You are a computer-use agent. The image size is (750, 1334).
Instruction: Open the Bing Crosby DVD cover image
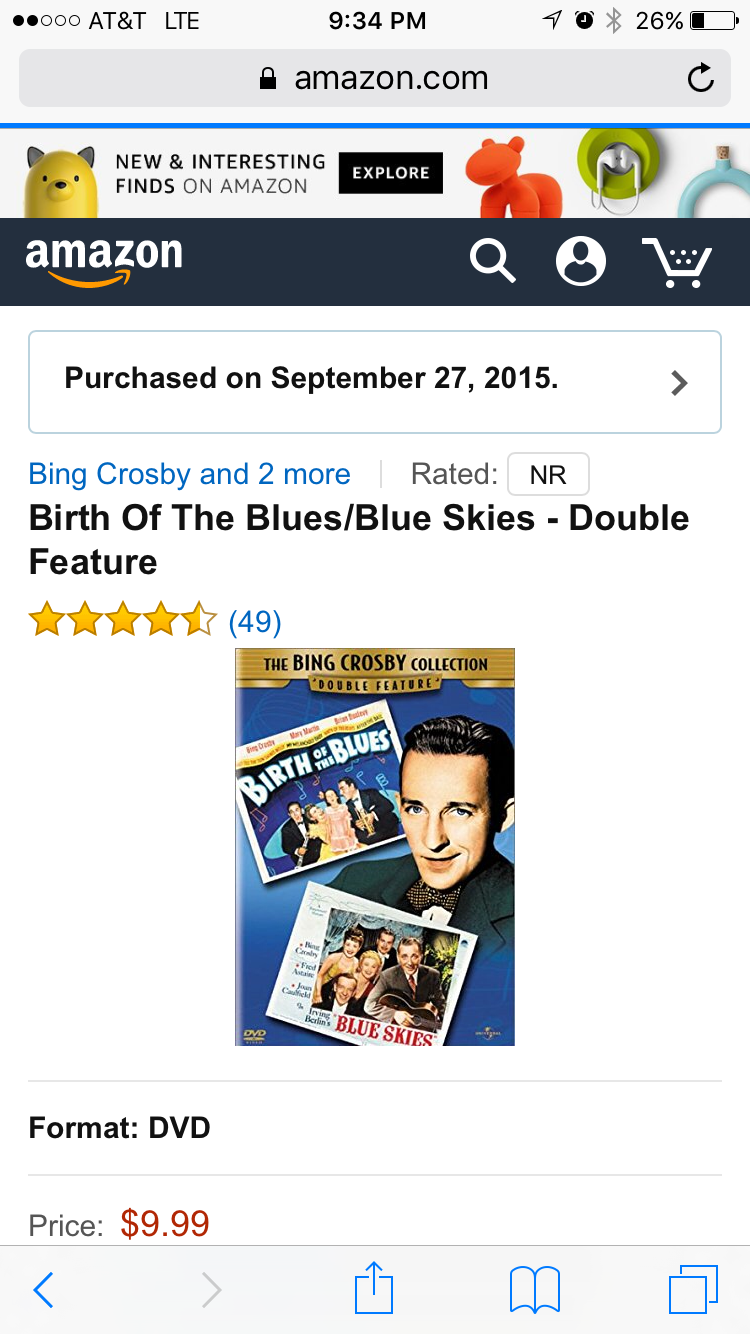tap(375, 847)
